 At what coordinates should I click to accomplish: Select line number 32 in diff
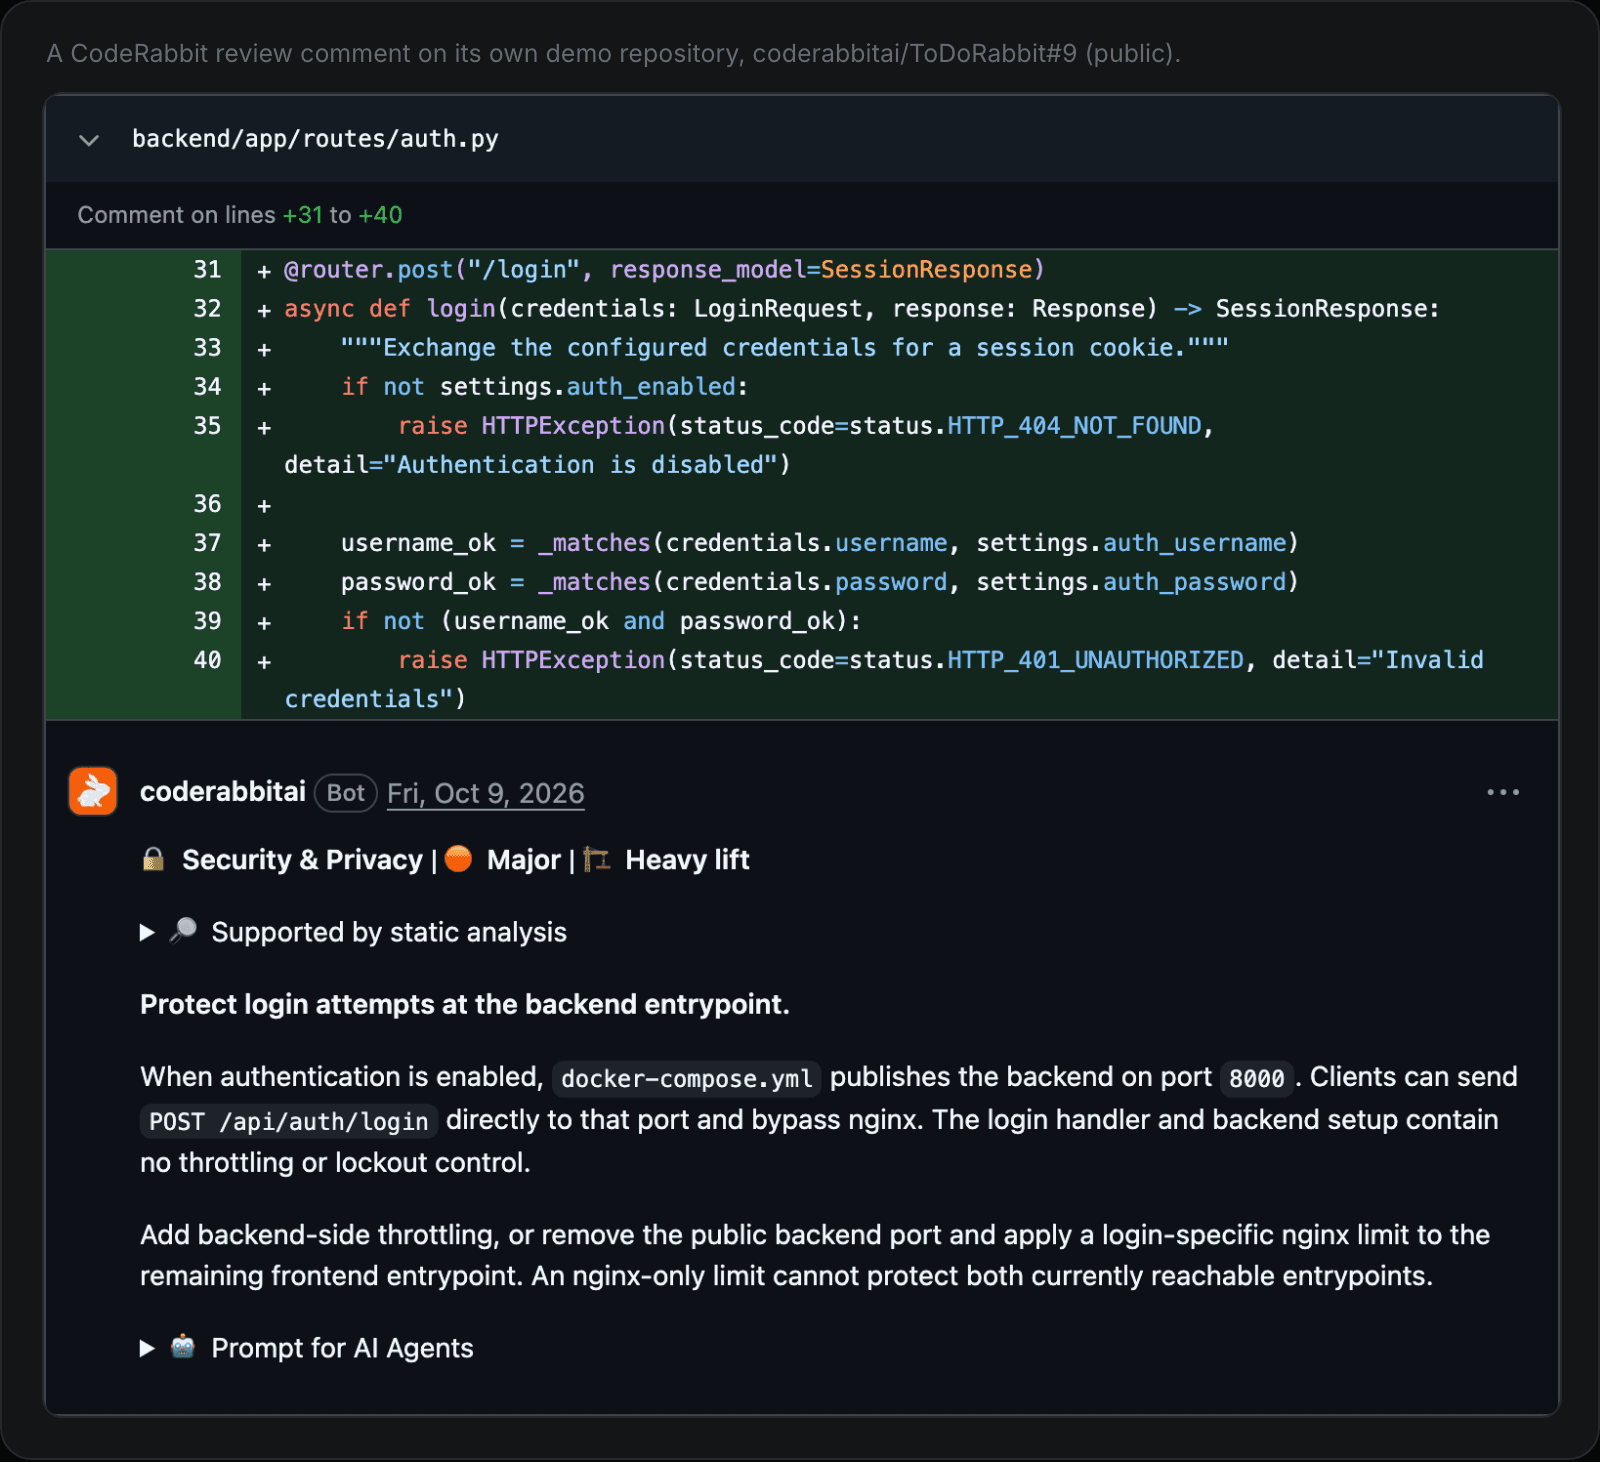pos(207,308)
